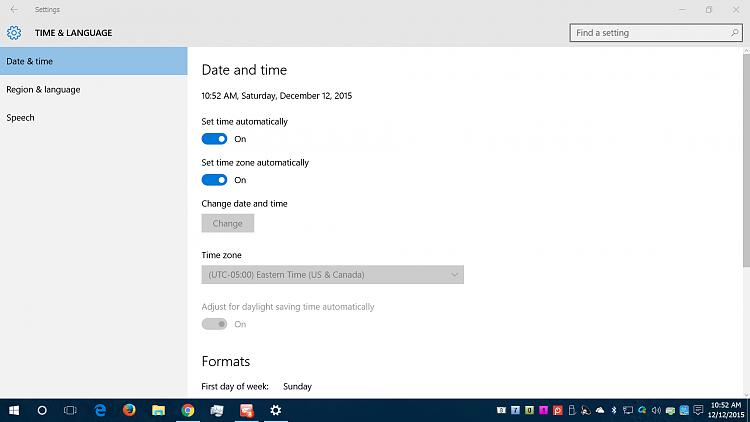
Task: Open the Speech settings page
Action: 94,118
